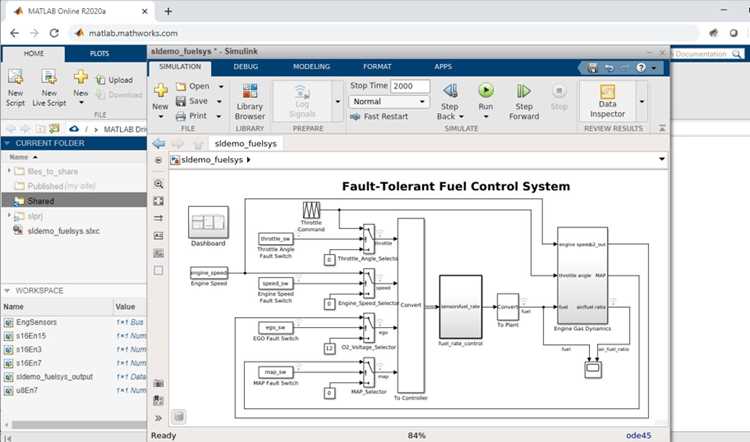
Task: Collapse the Current Folder panel
Action: tap(7, 143)
